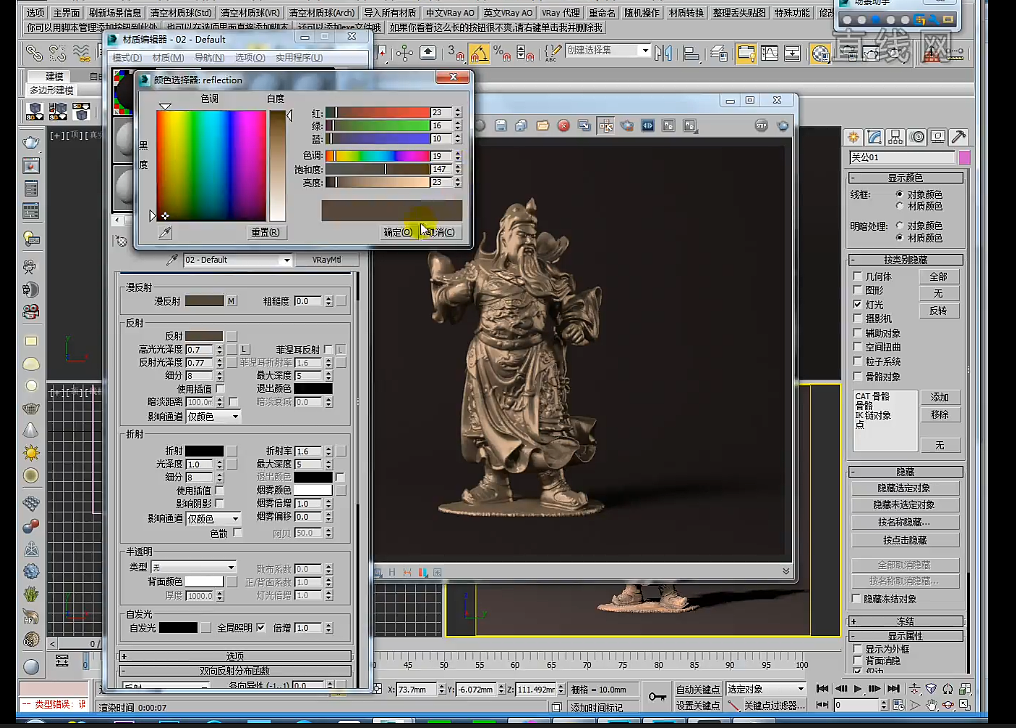
Task: Enable the 几何体 hide-by-category checkbox
Action: [857, 276]
